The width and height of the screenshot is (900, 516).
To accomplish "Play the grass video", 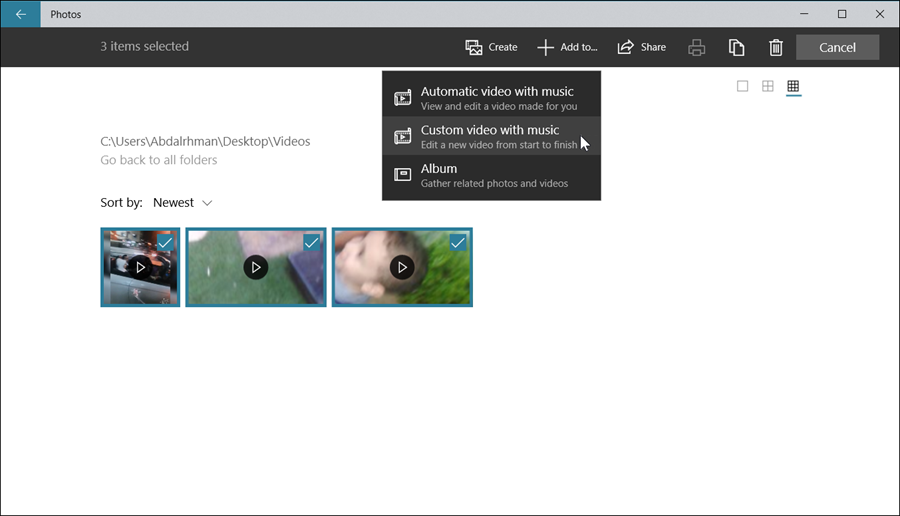I will (x=256, y=267).
